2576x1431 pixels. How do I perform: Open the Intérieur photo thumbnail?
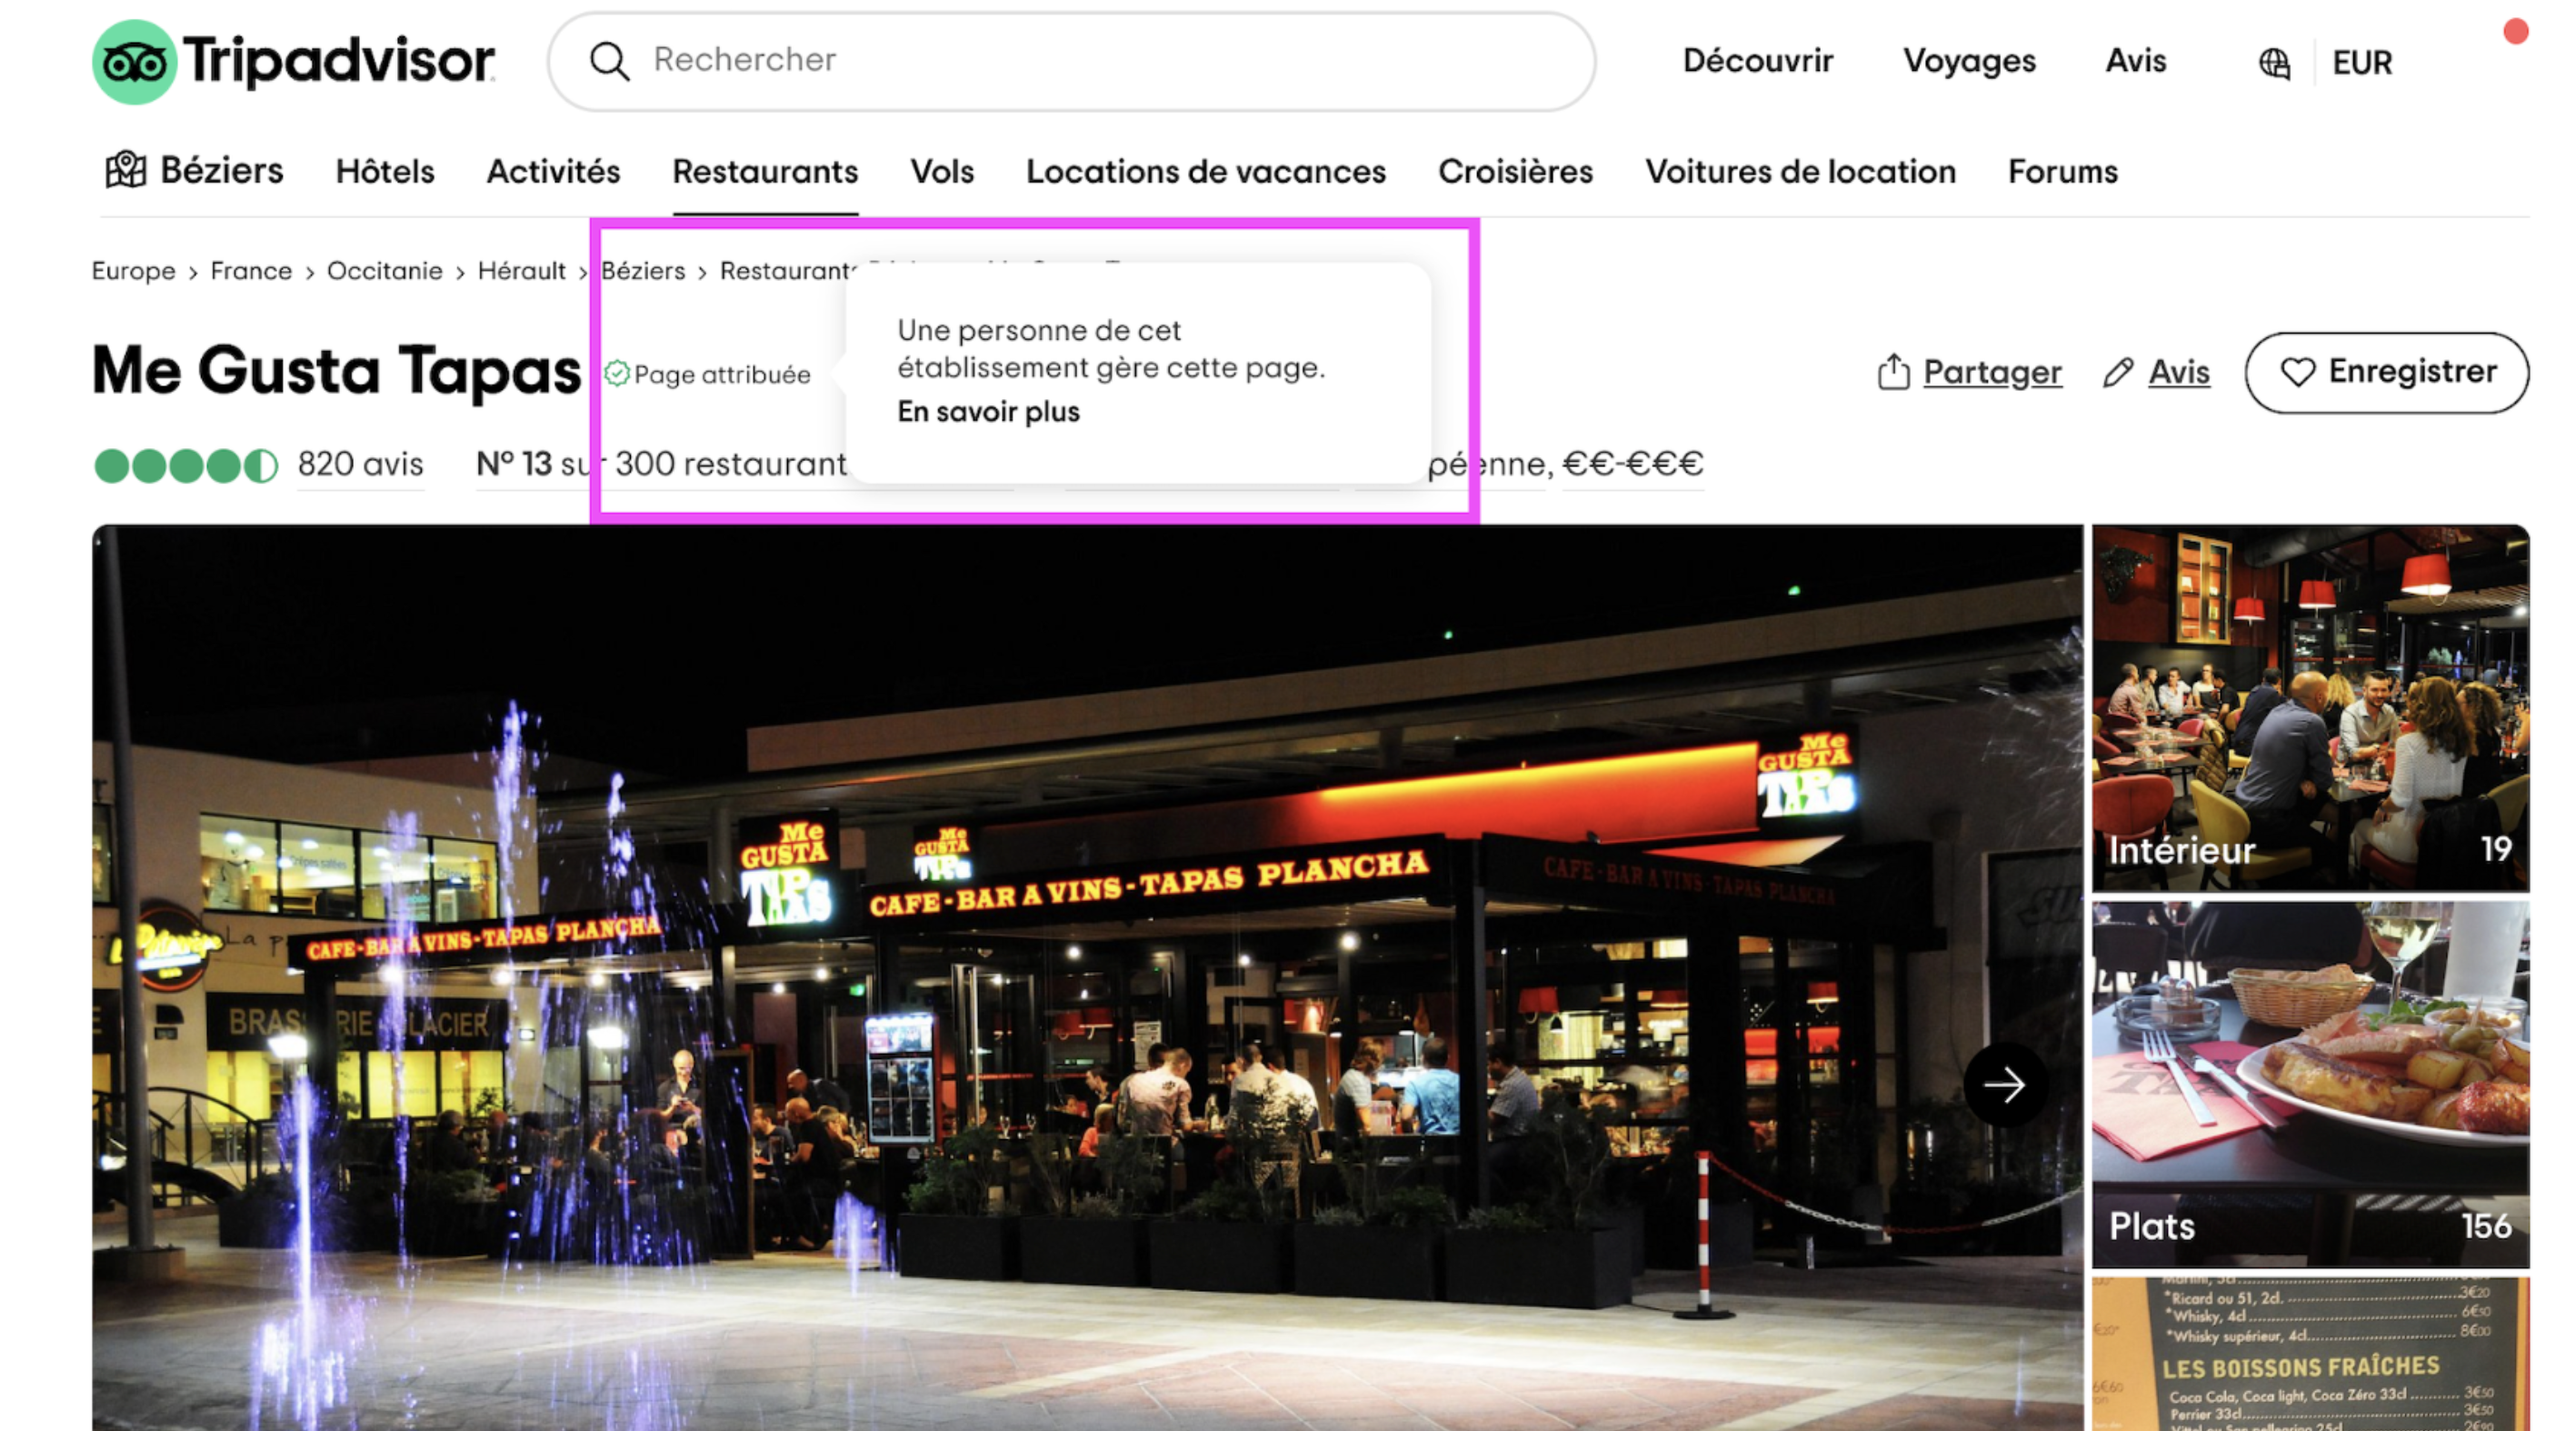click(x=2310, y=708)
